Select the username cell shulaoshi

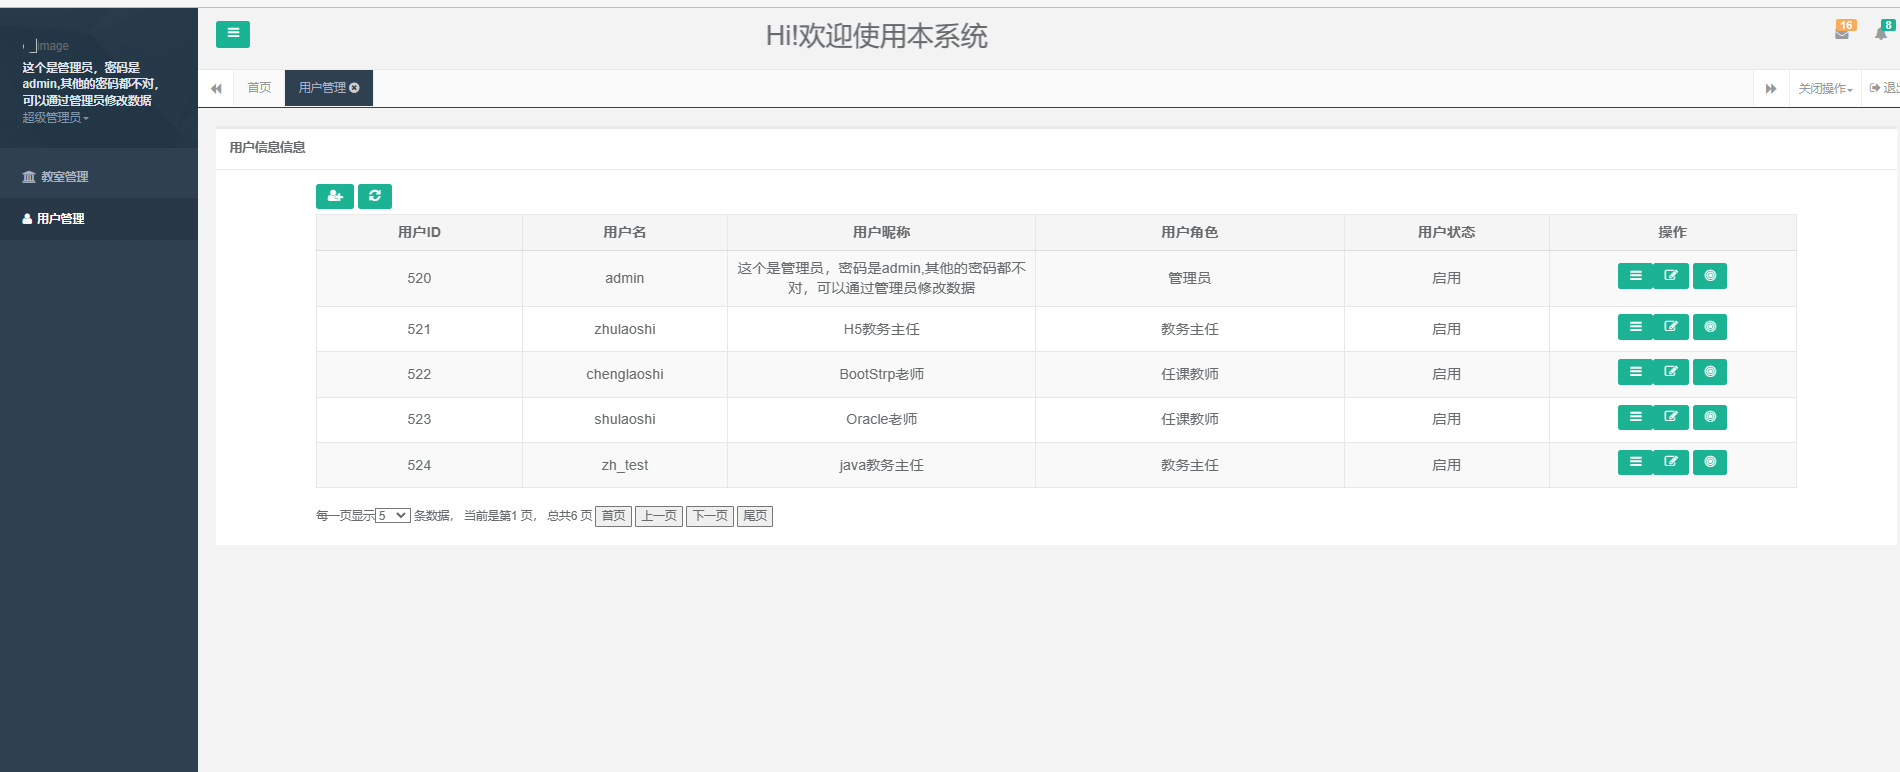[x=625, y=419]
